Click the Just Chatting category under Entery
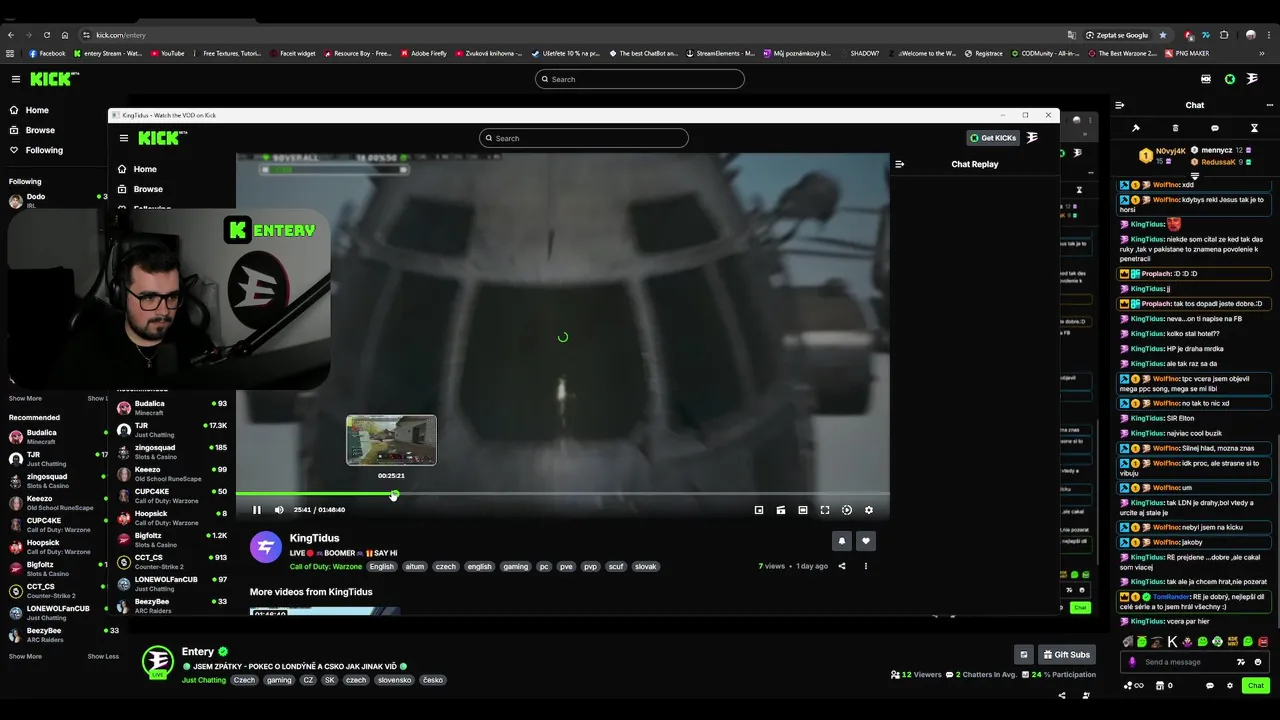 (203, 680)
